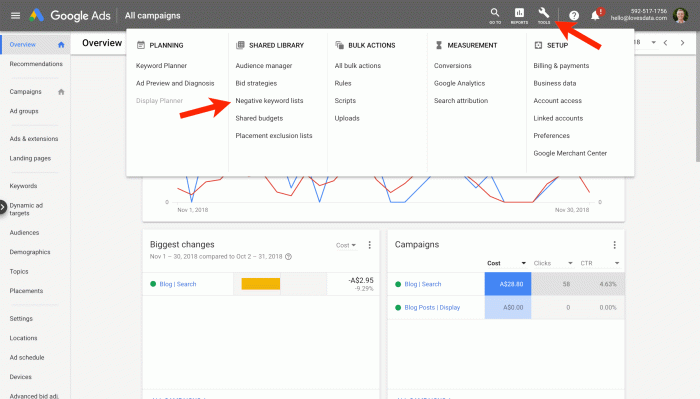Open Blog | Search link in Biggest changes
700x399 pixels.
pyautogui.click(x=178, y=284)
